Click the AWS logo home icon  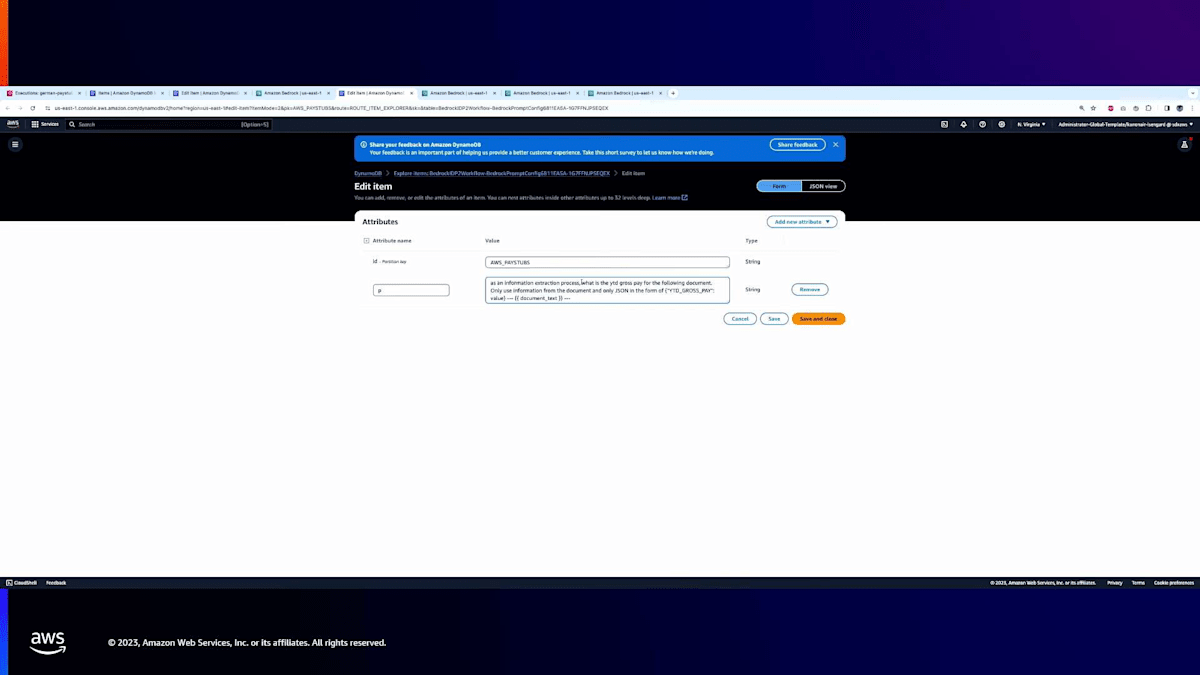pyautogui.click(x=13, y=124)
